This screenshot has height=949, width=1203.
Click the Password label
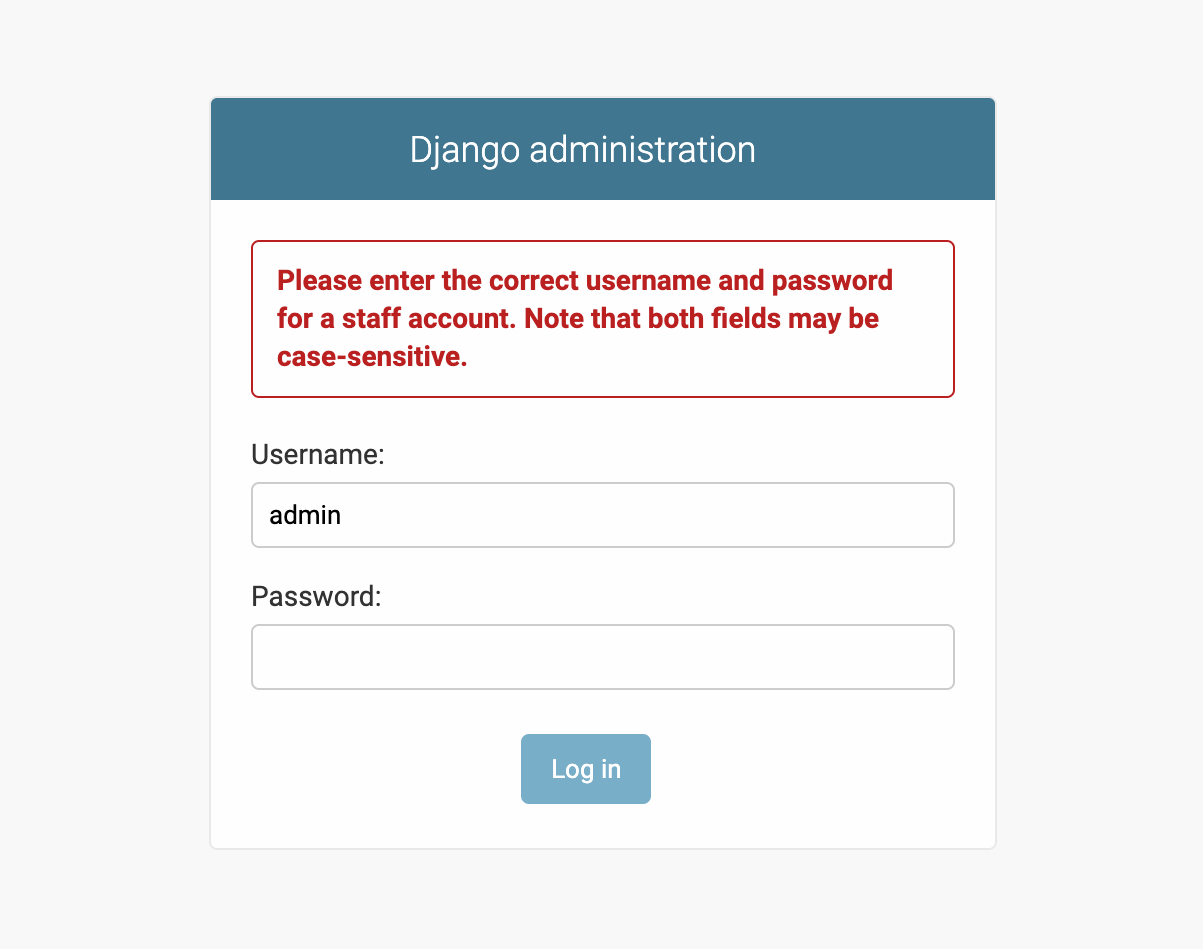point(316,597)
